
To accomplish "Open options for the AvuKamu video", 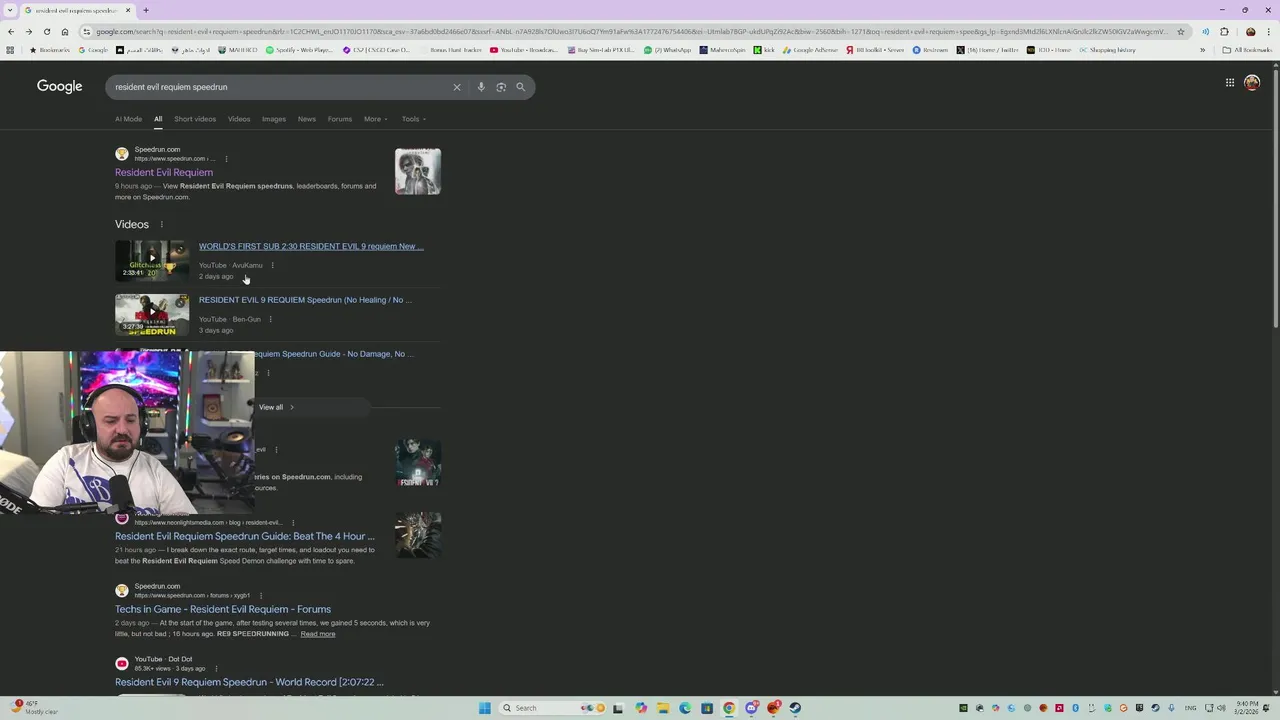I will [272, 265].
